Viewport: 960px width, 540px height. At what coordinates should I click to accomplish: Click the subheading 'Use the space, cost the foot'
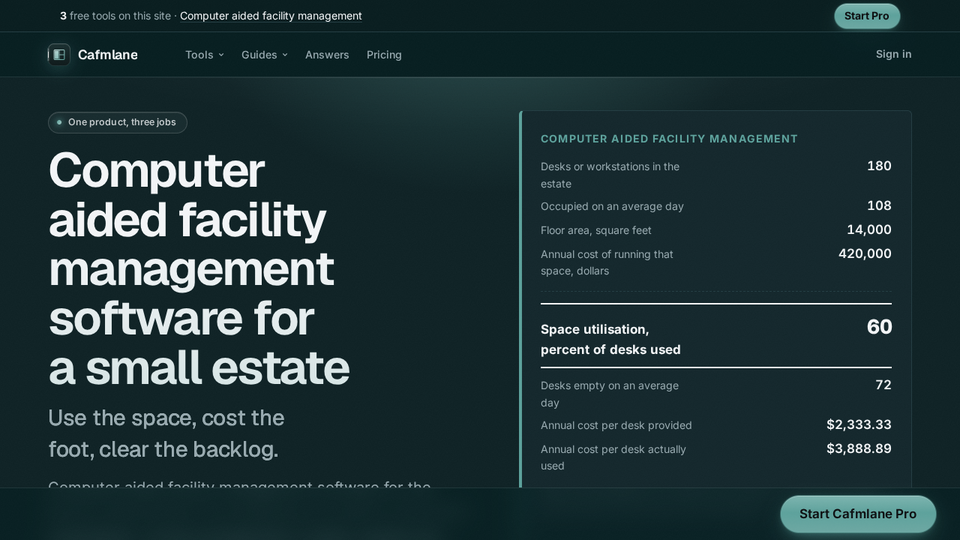click(167, 433)
